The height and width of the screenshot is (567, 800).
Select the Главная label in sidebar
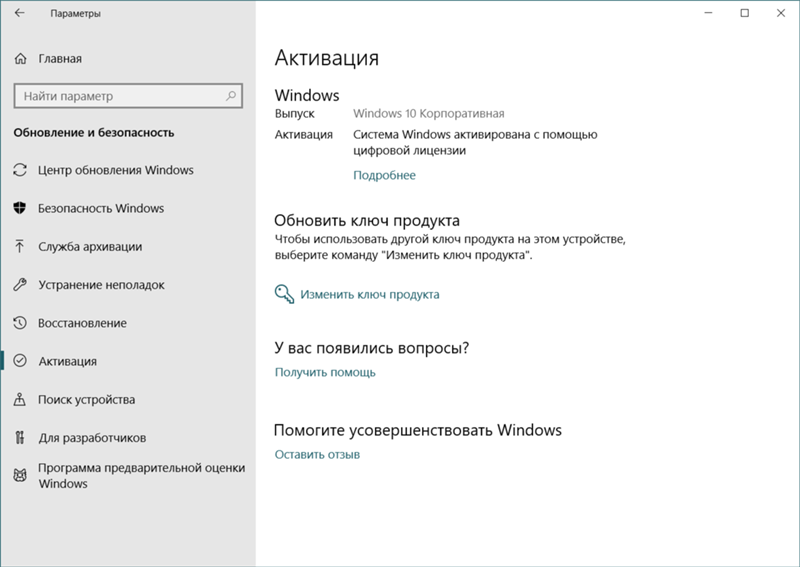click(x=60, y=59)
